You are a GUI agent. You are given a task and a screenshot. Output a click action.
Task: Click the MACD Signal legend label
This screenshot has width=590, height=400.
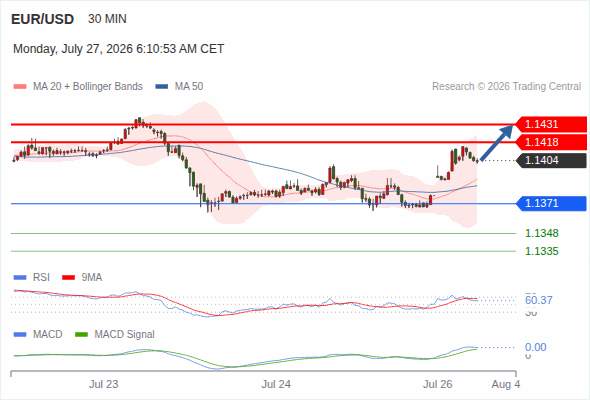(x=125, y=335)
